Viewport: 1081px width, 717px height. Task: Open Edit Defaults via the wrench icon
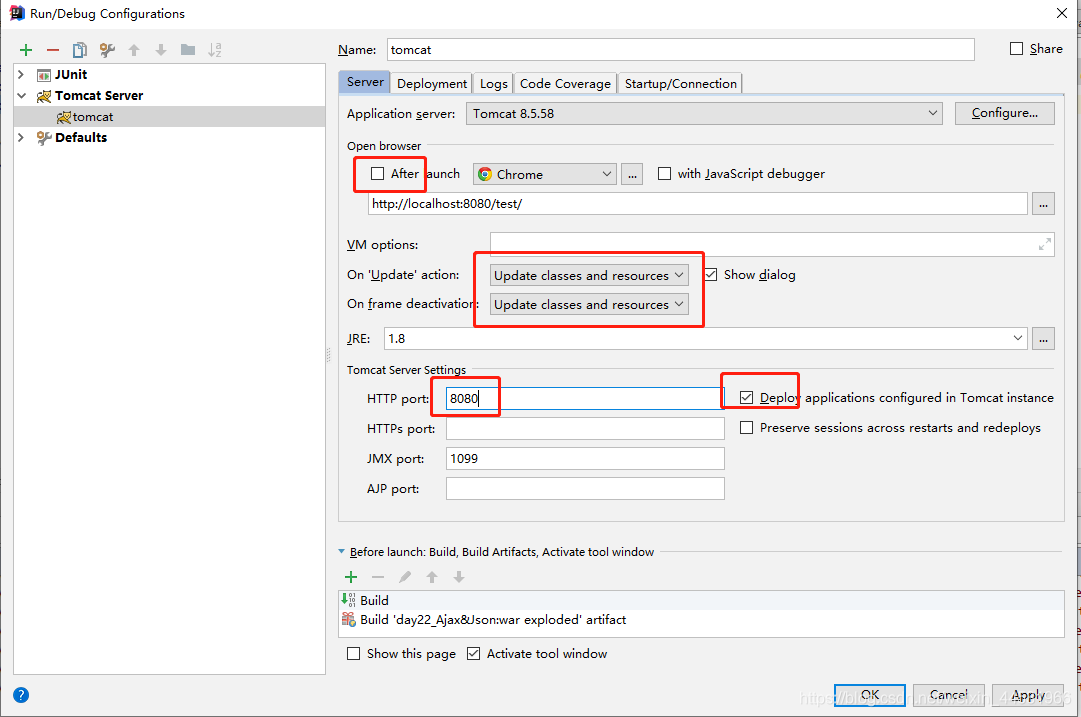[x=107, y=50]
